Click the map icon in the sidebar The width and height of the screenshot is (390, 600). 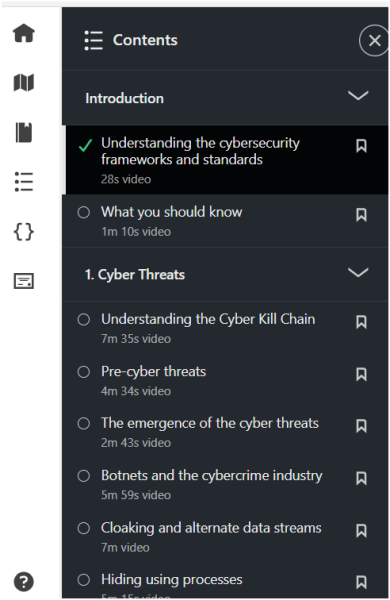tap(24, 83)
